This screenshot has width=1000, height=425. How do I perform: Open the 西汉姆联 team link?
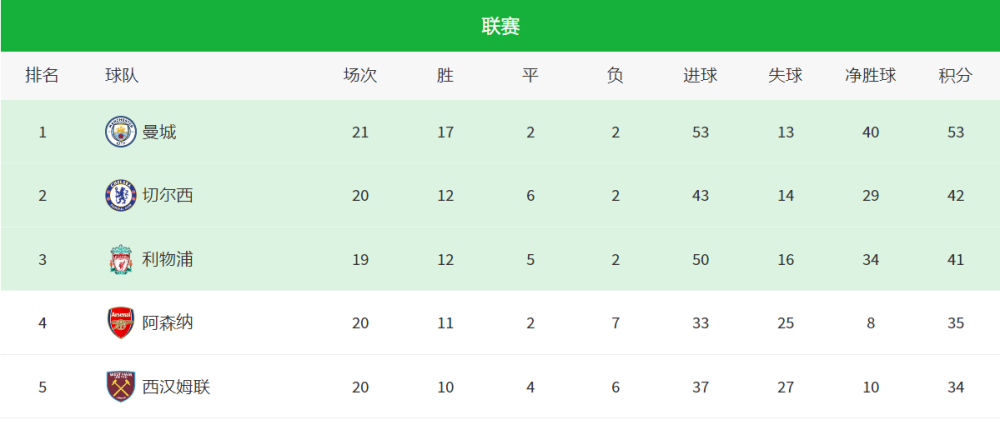[176, 387]
